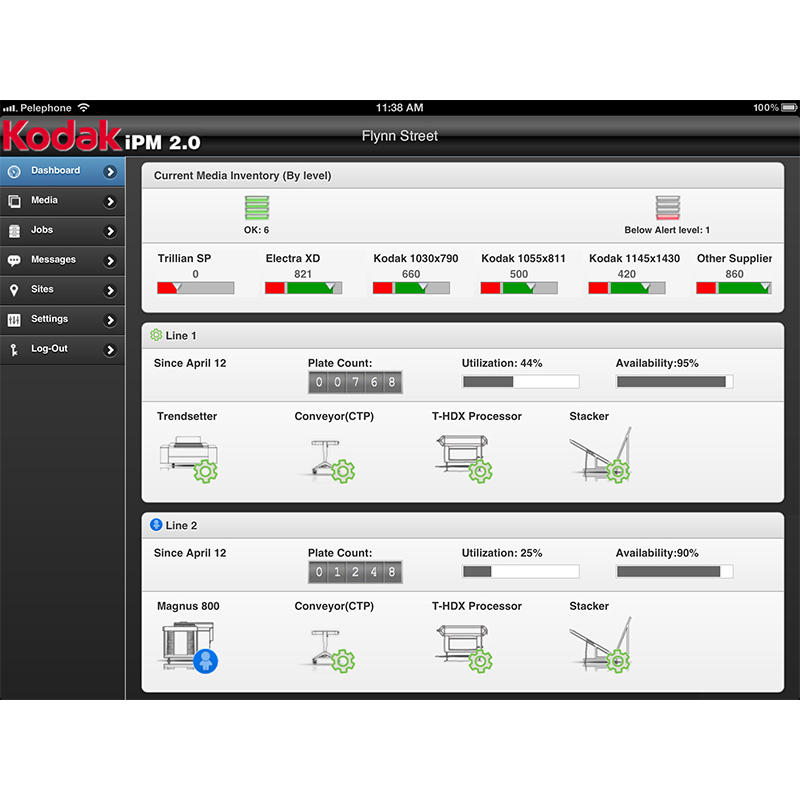This screenshot has width=800, height=800.
Task: Click the Settings sliders icon
Action: (x=14, y=320)
